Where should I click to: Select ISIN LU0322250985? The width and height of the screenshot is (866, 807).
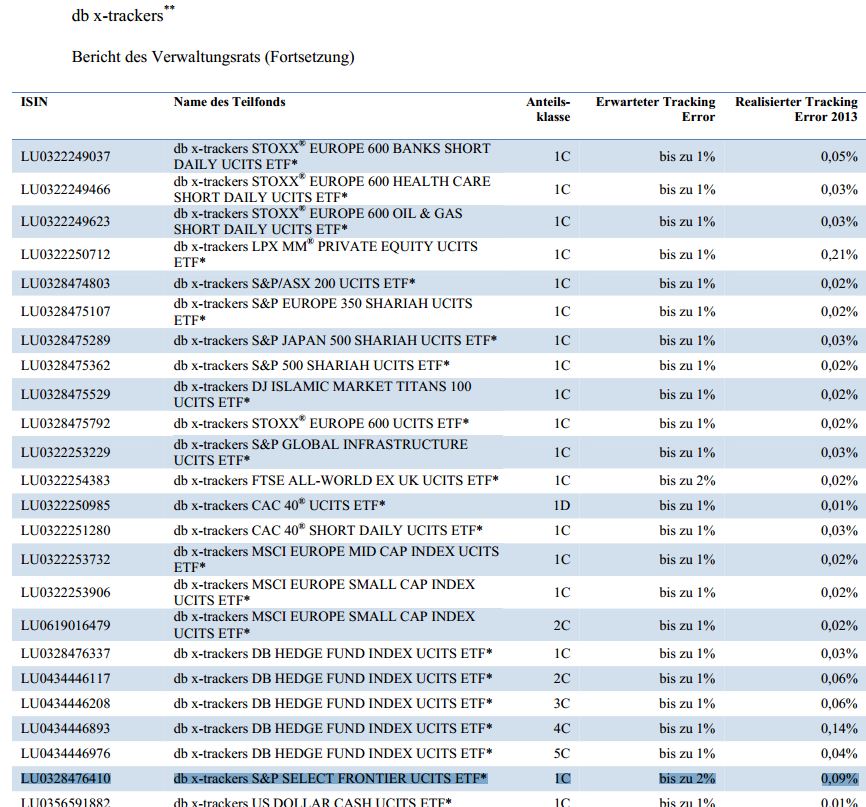[x=66, y=505]
